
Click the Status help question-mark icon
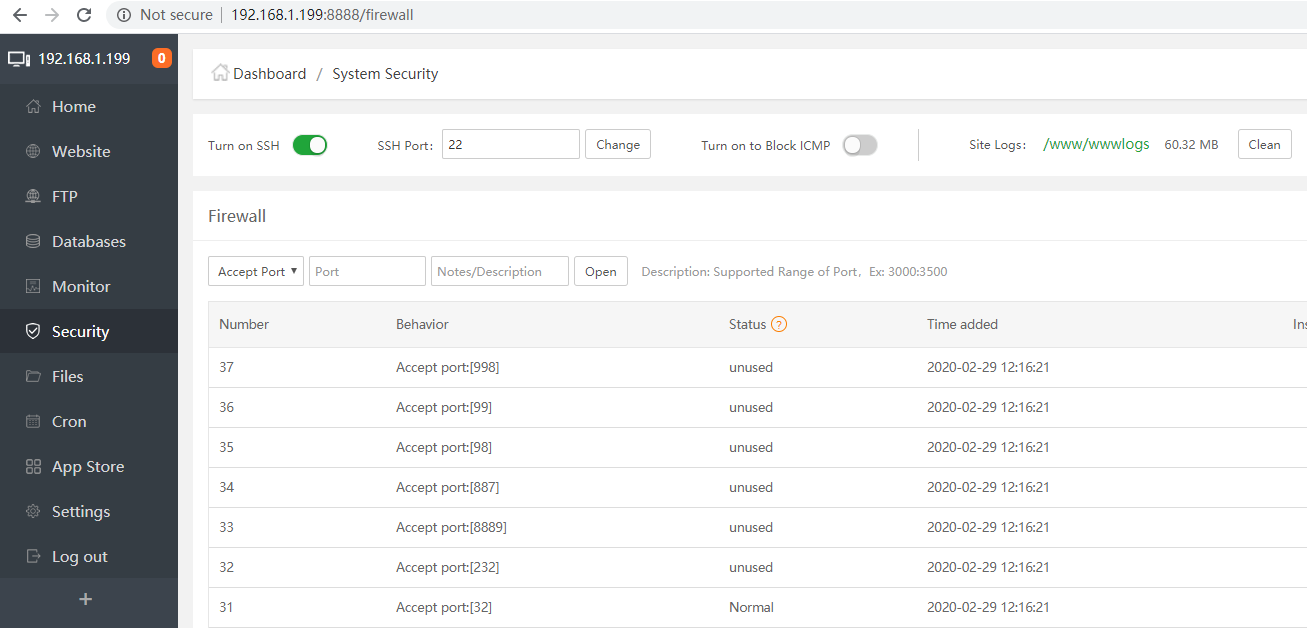[x=779, y=324]
